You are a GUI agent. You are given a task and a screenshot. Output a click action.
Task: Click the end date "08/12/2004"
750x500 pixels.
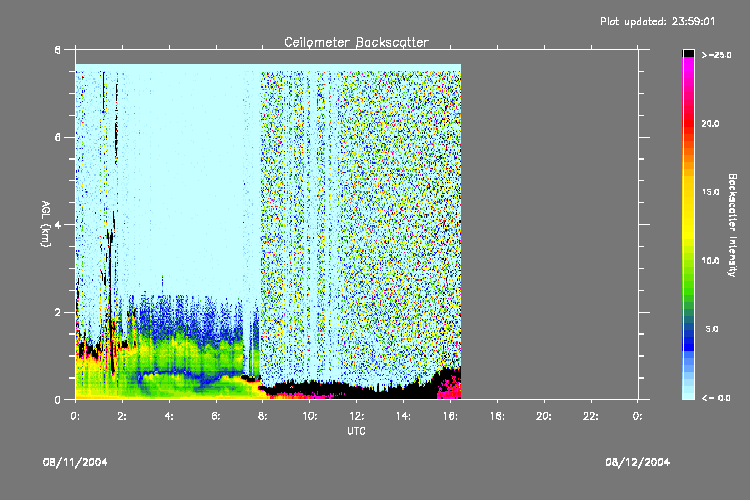638,462
